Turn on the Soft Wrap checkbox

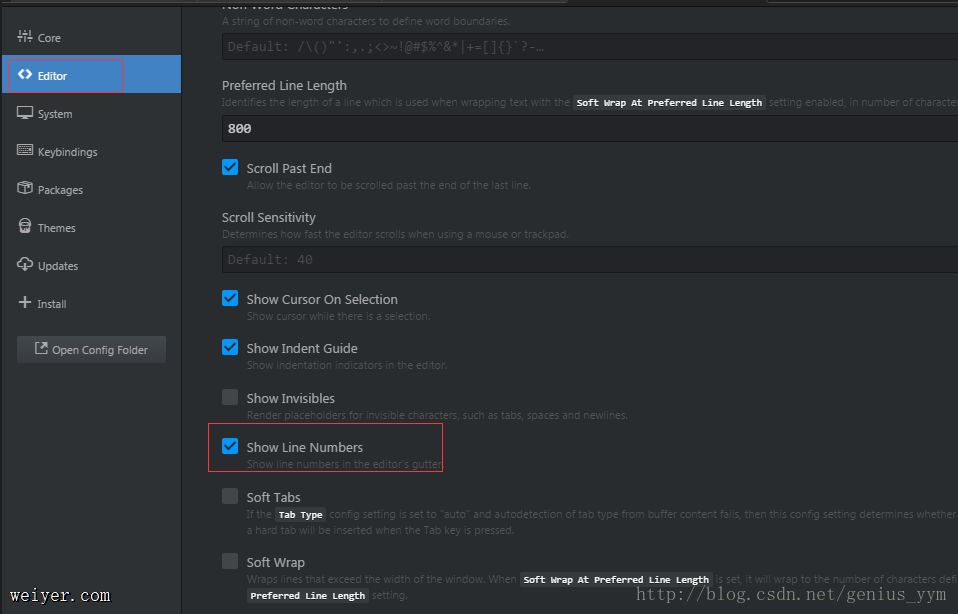(x=230, y=562)
